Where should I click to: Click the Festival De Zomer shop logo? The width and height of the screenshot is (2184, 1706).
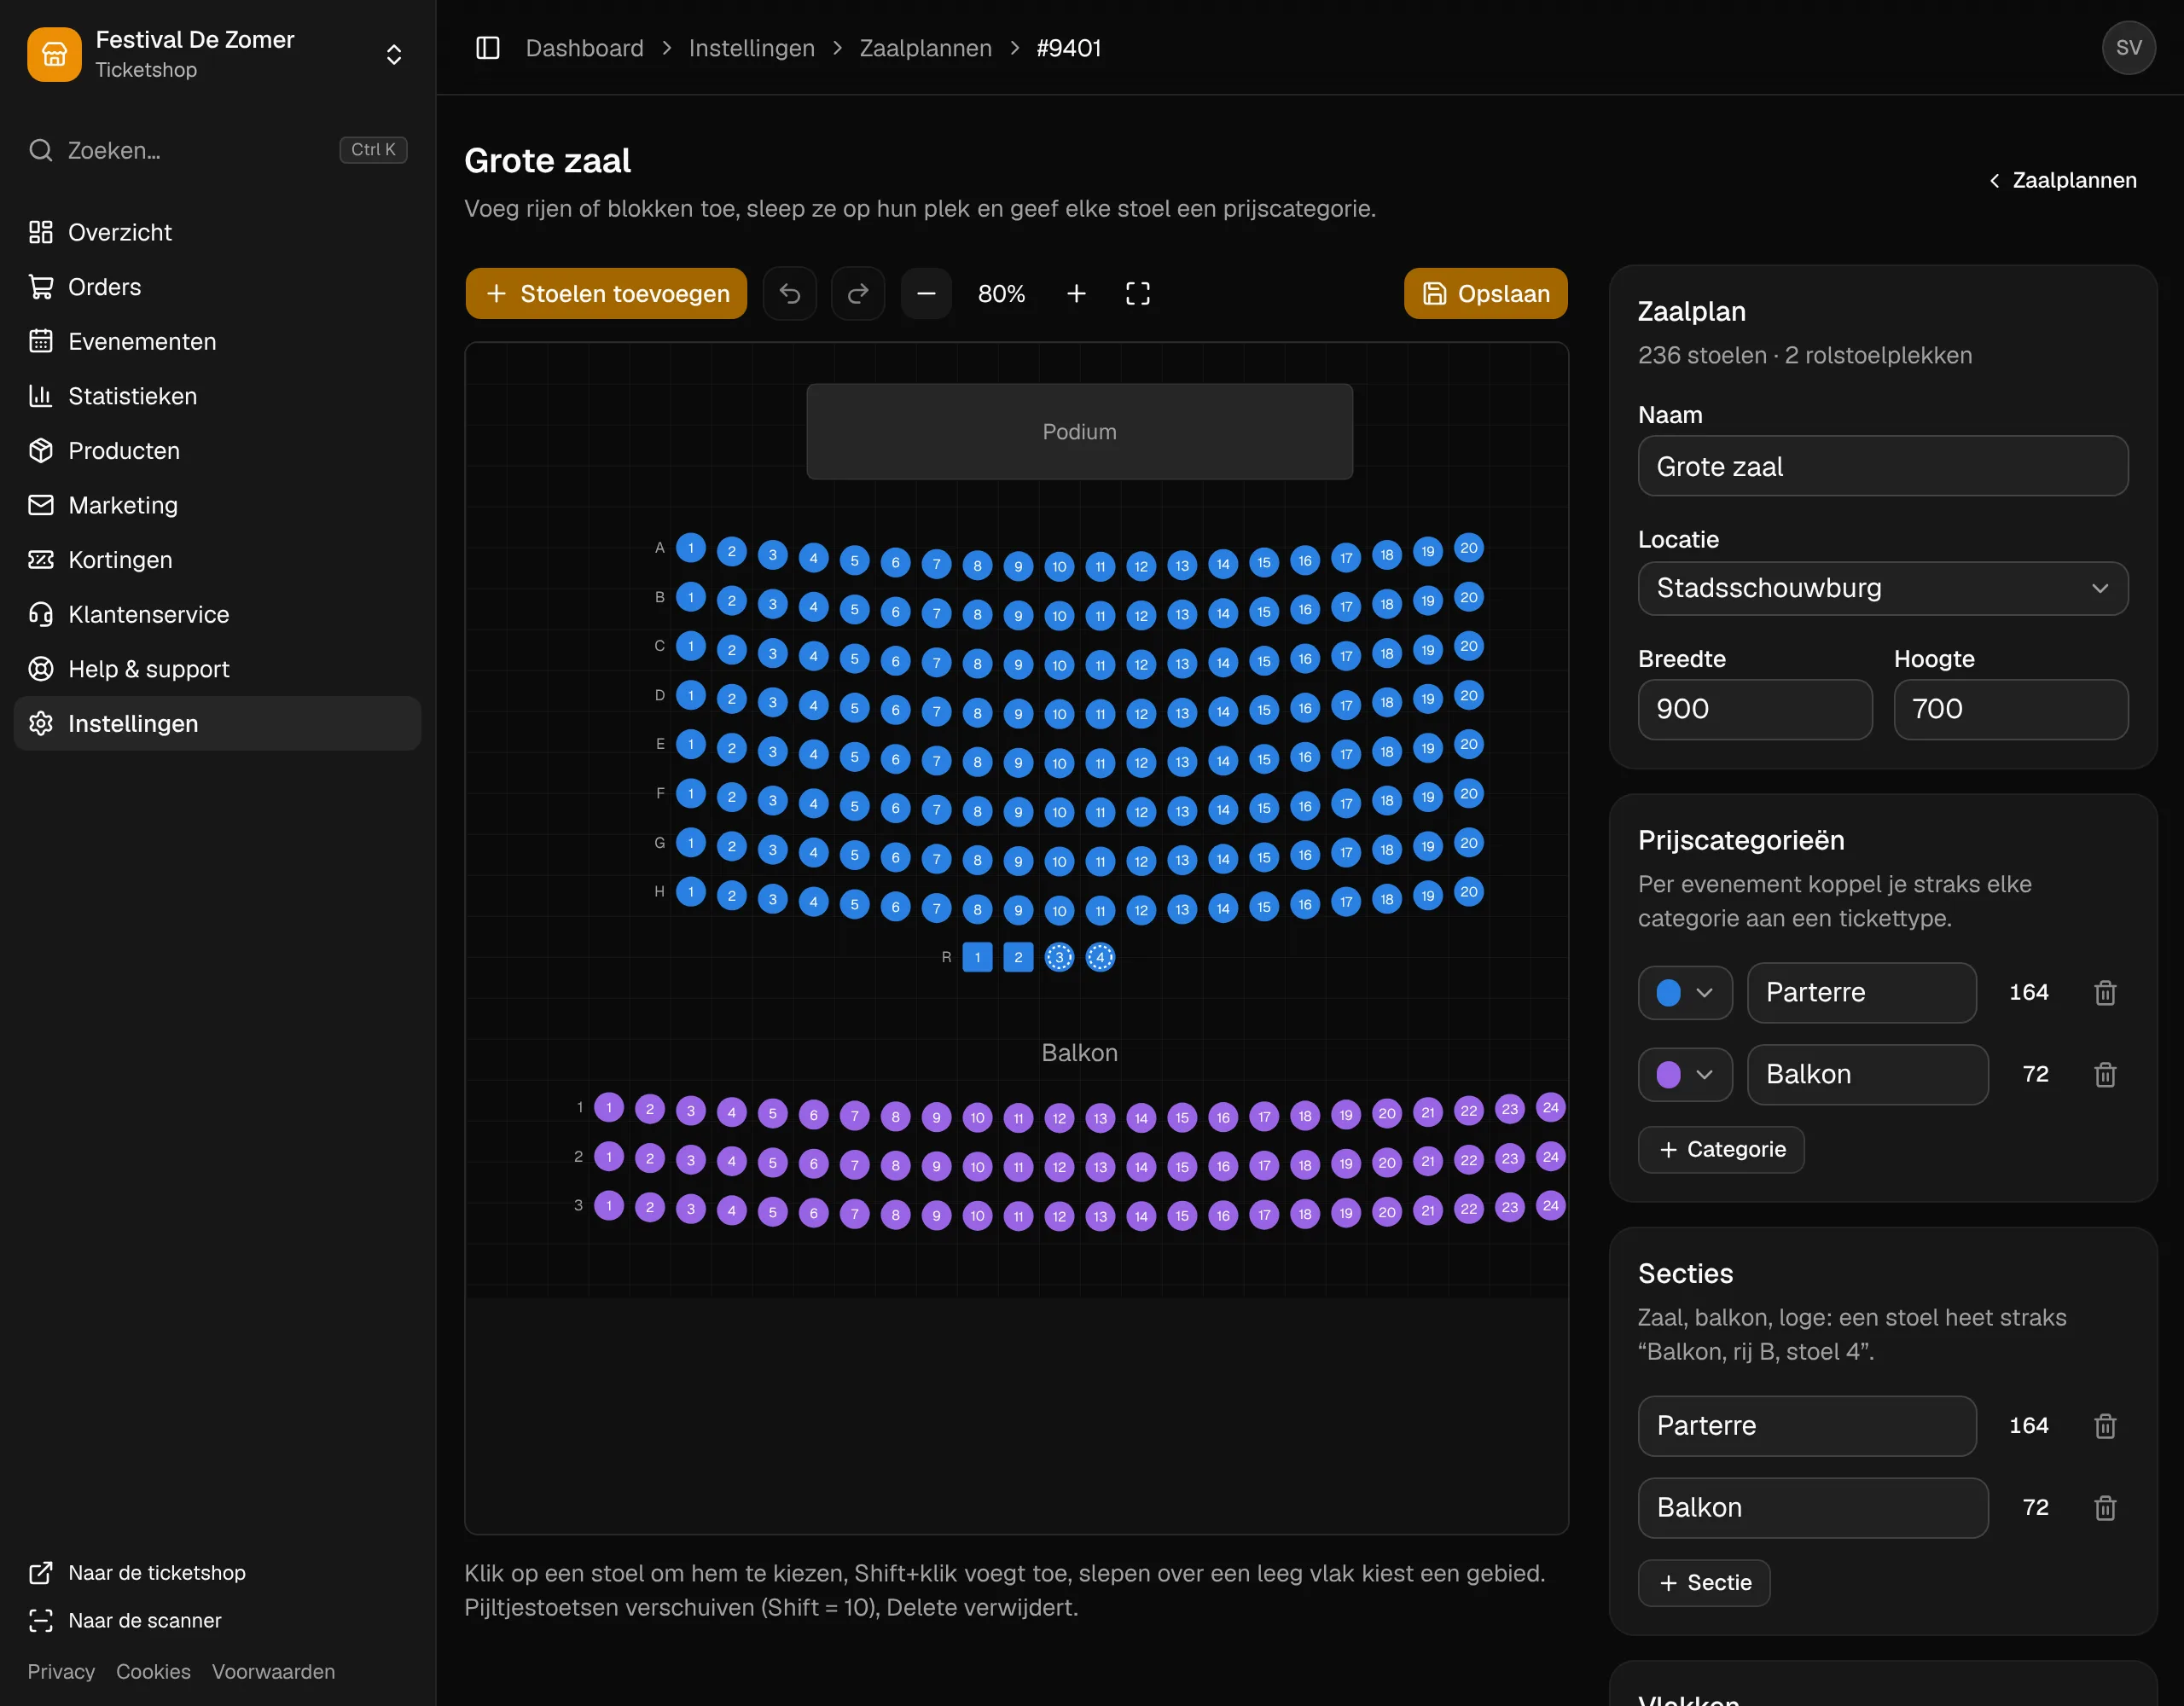click(54, 54)
